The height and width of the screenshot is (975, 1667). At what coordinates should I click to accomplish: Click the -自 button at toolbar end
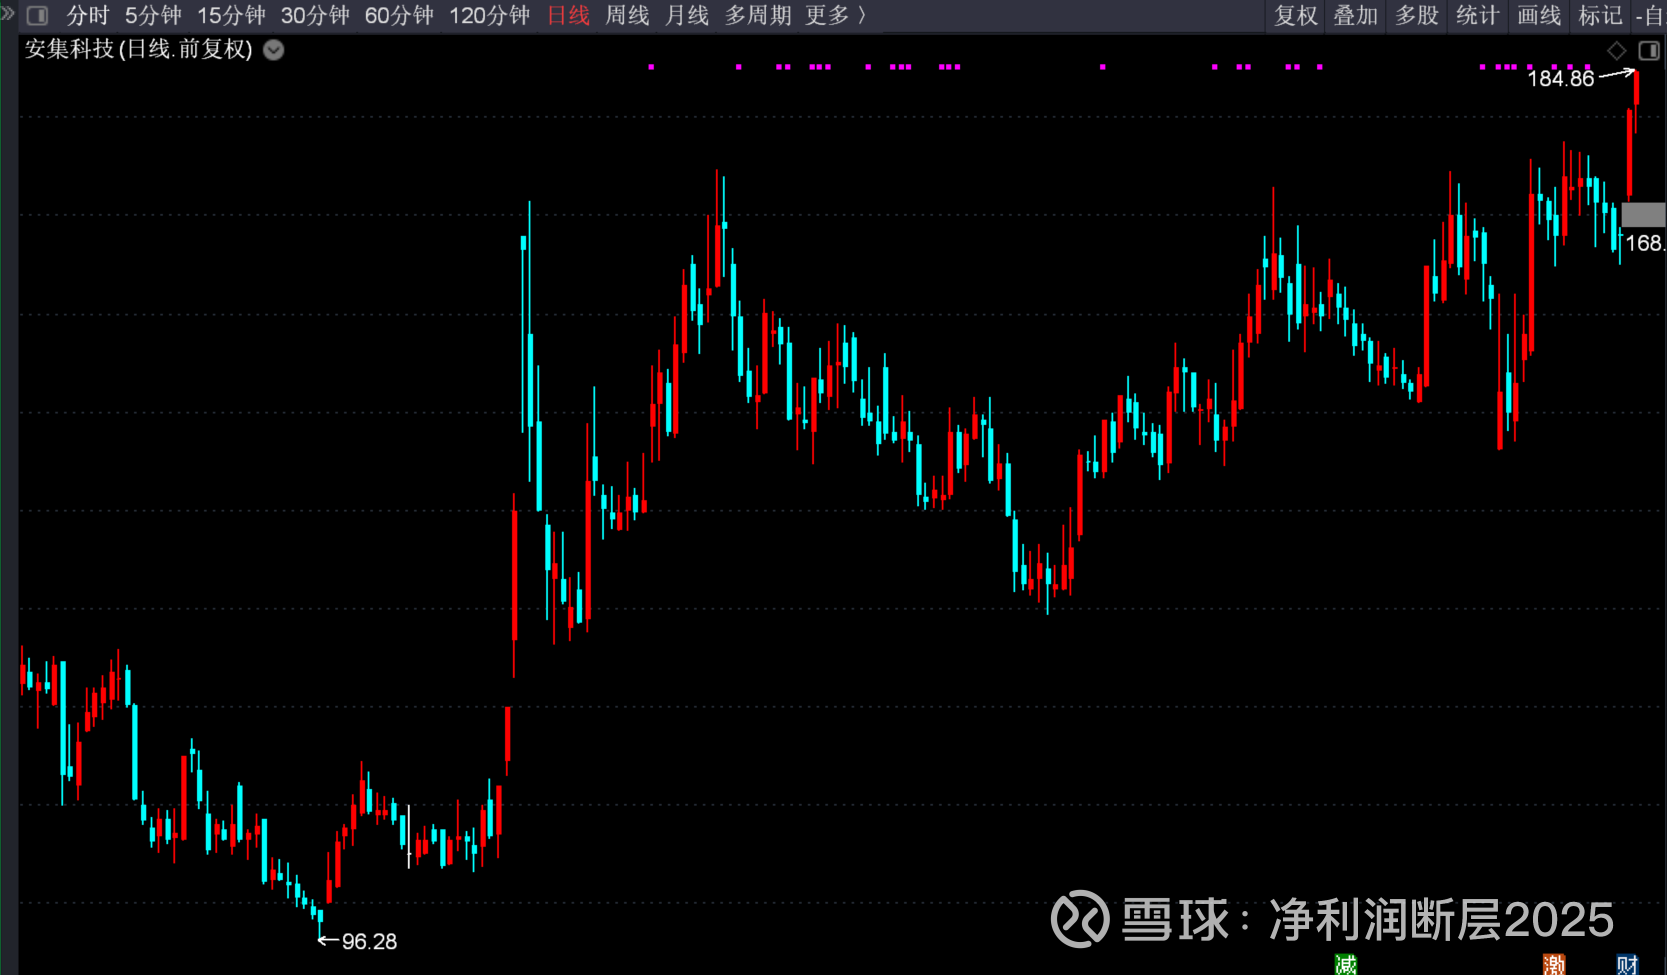[1649, 16]
